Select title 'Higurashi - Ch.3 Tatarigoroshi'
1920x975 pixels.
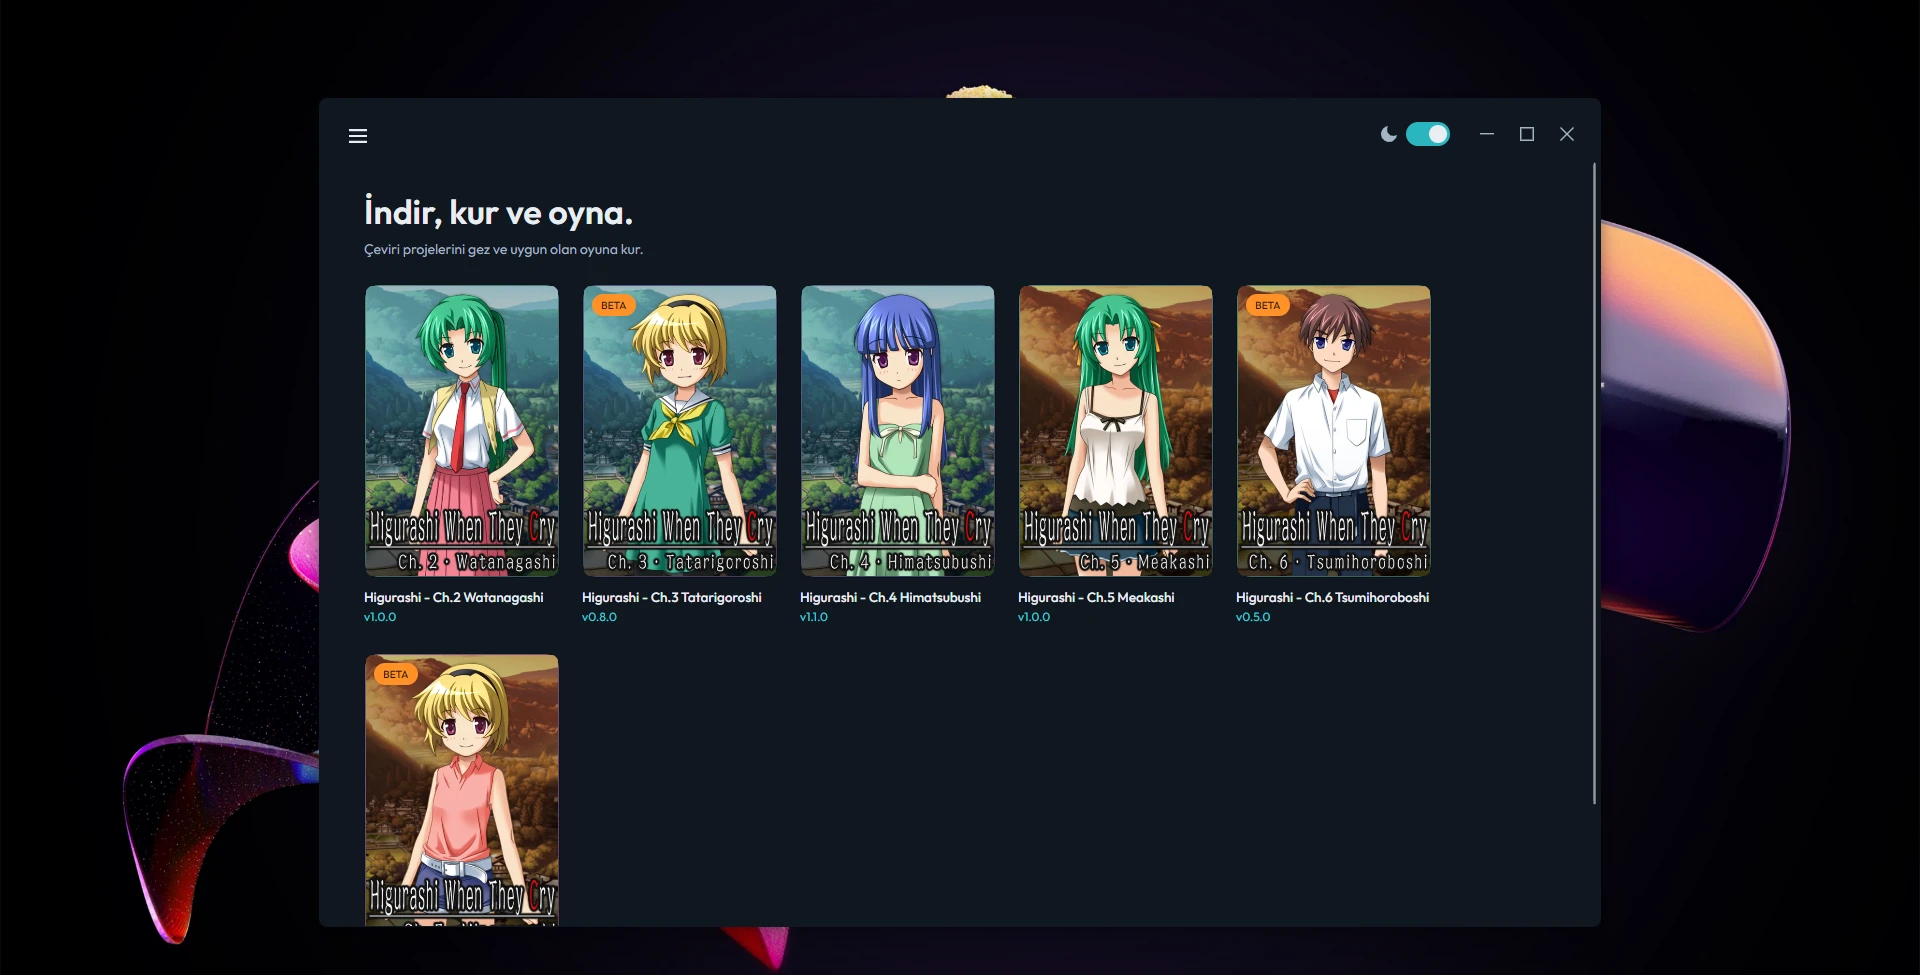point(672,597)
